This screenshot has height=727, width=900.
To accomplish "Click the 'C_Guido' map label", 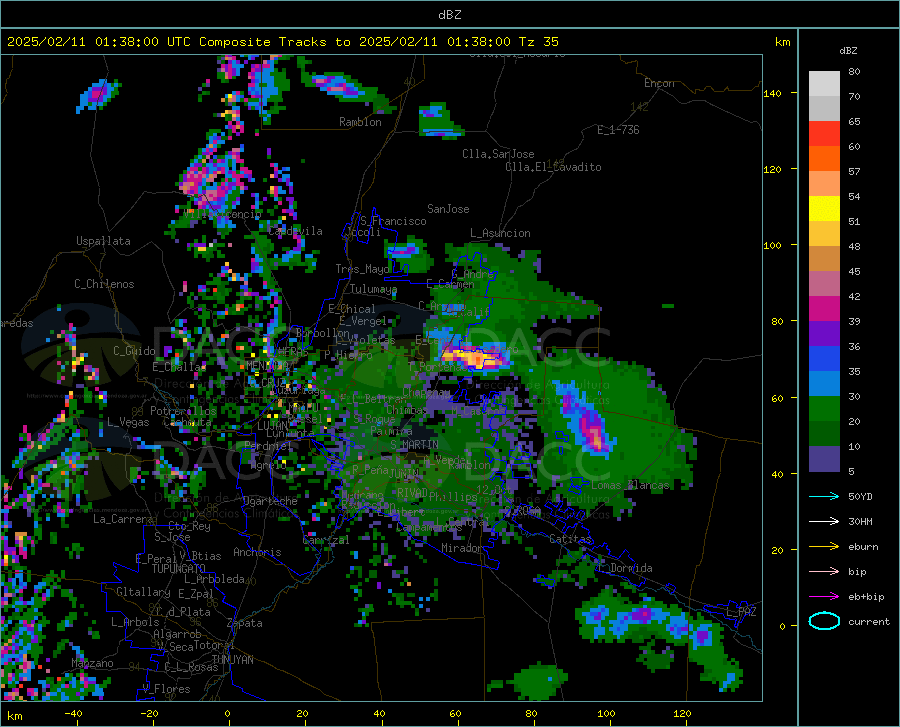I will 134,351.
